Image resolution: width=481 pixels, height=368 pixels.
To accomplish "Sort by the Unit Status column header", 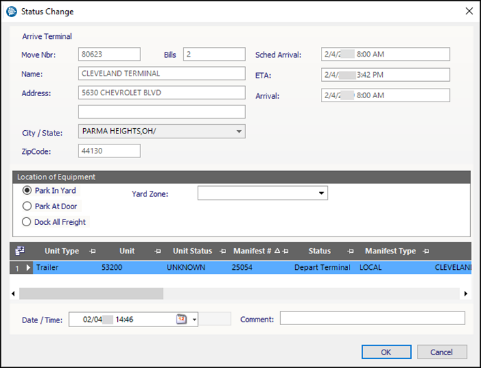I will (192, 251).
